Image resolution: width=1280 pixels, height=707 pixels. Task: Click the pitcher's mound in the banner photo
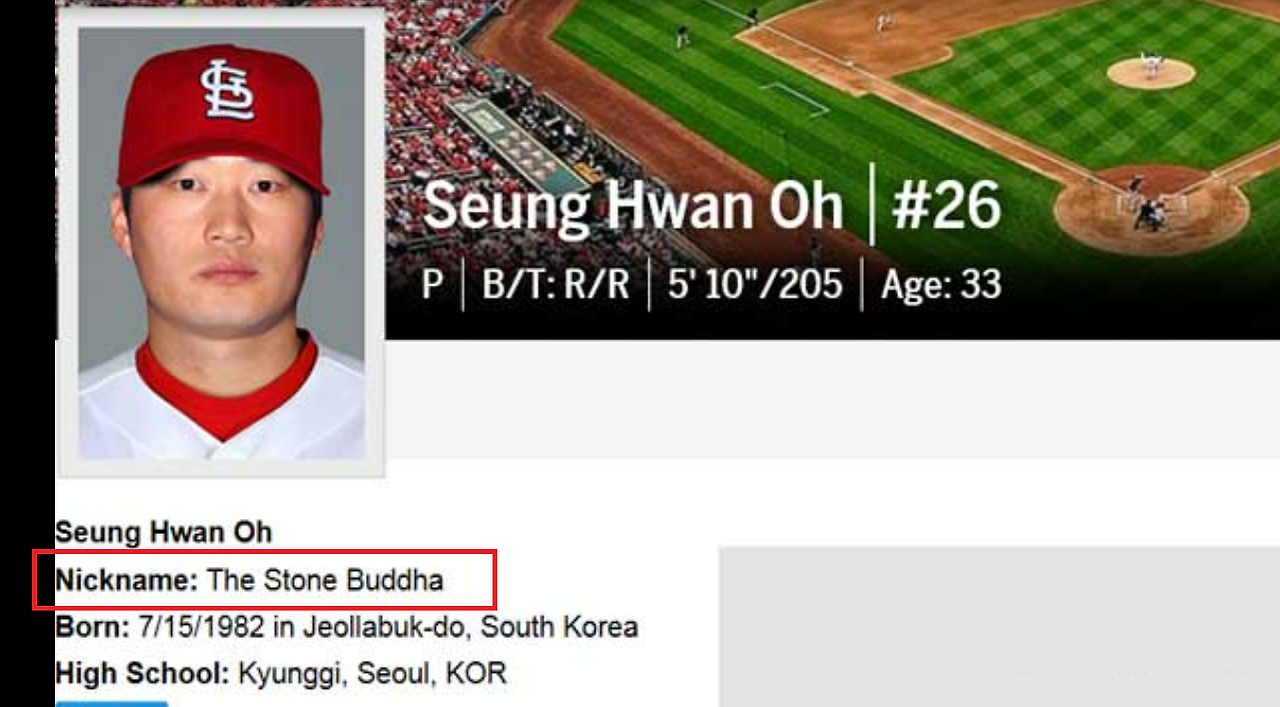tap(1151, 72)
